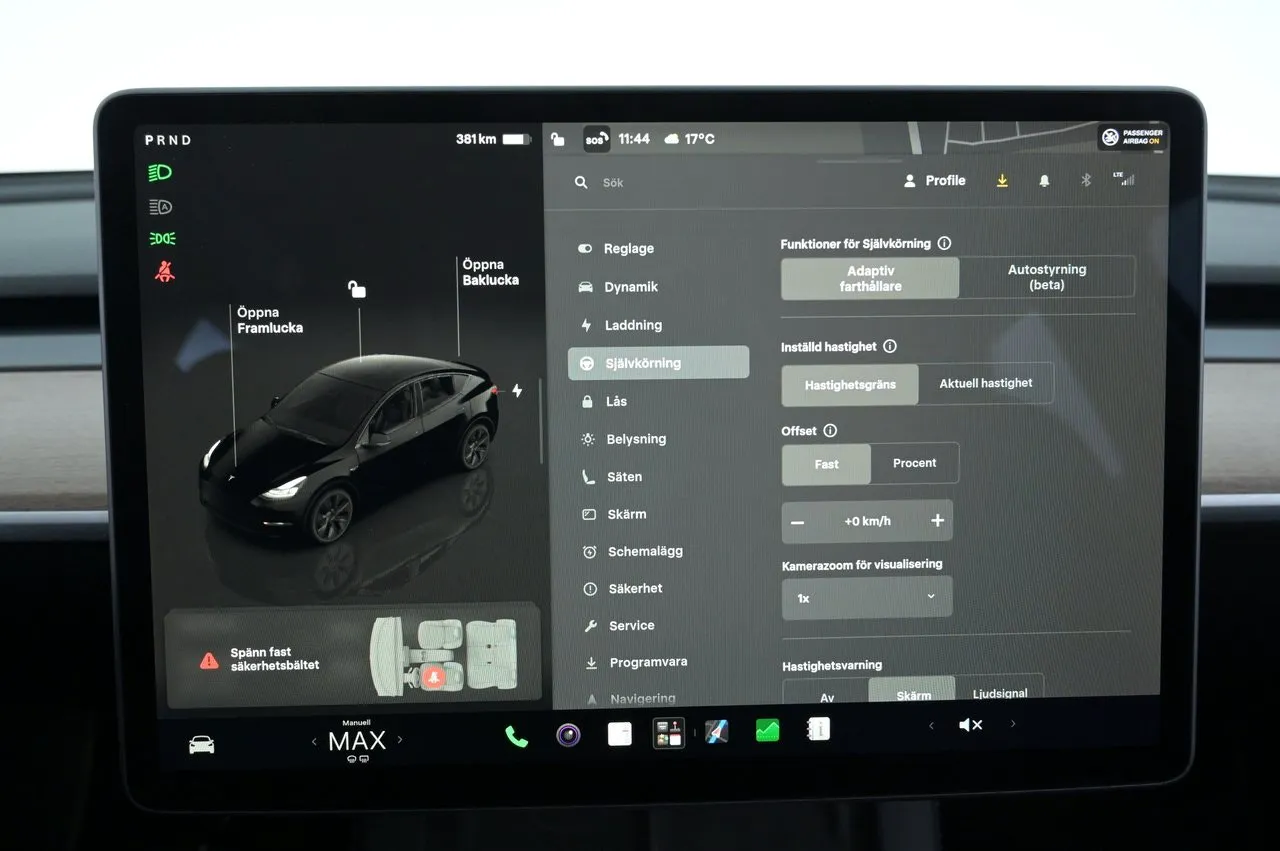
Task: Show info for Funktioner för Självkörning
Action: [945, 243]
